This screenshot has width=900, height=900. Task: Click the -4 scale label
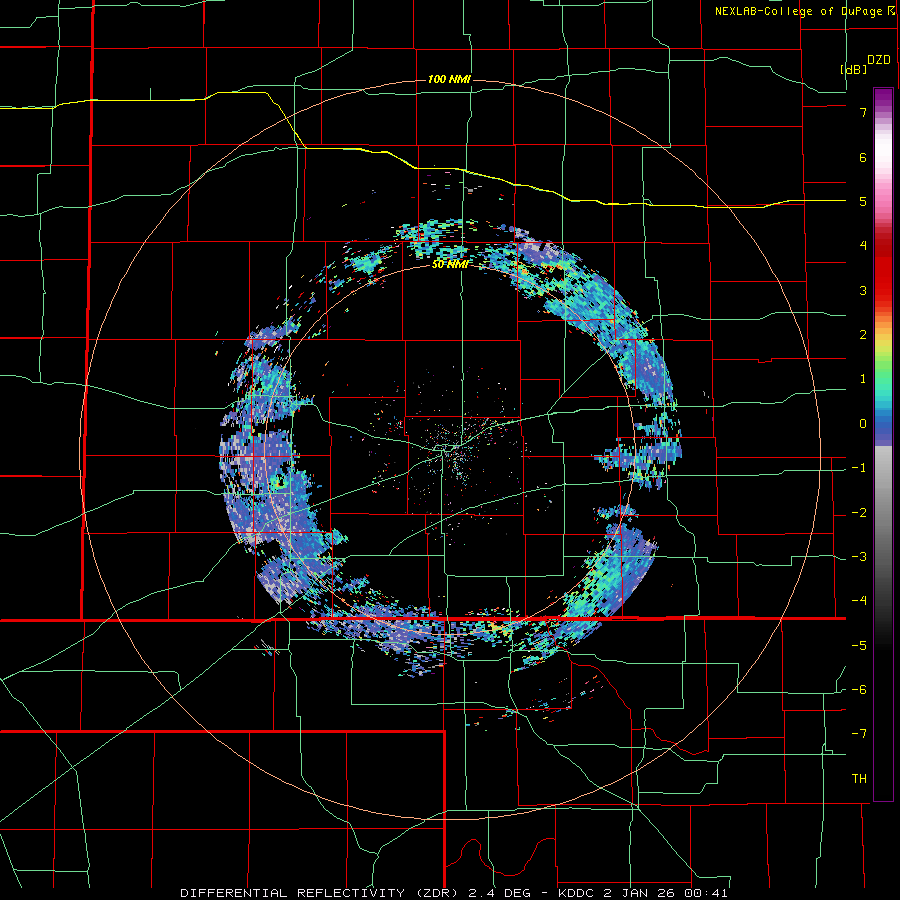pos(859,601)
